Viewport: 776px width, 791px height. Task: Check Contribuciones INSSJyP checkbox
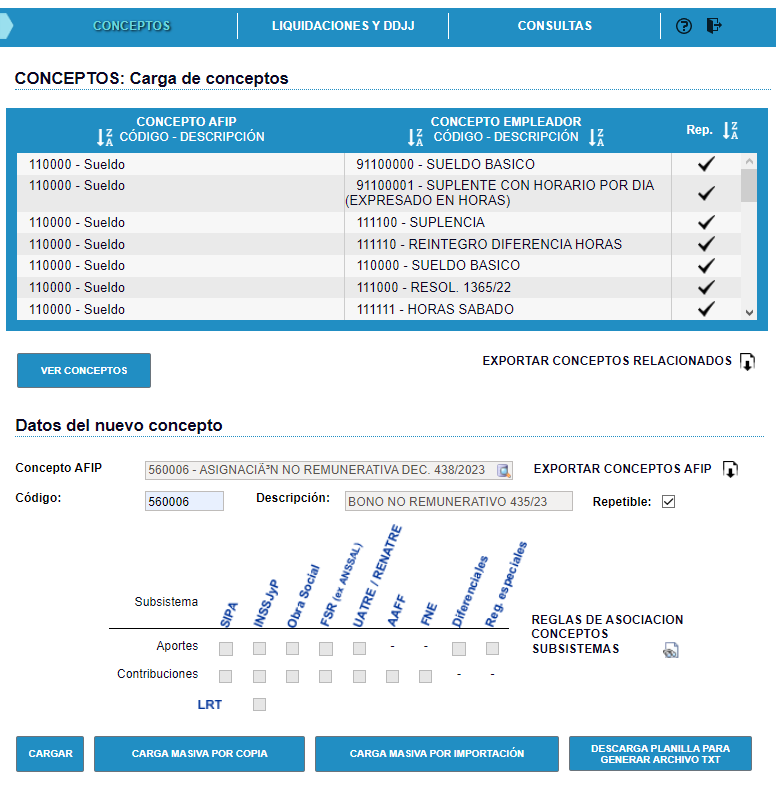(x=259, y=676)
